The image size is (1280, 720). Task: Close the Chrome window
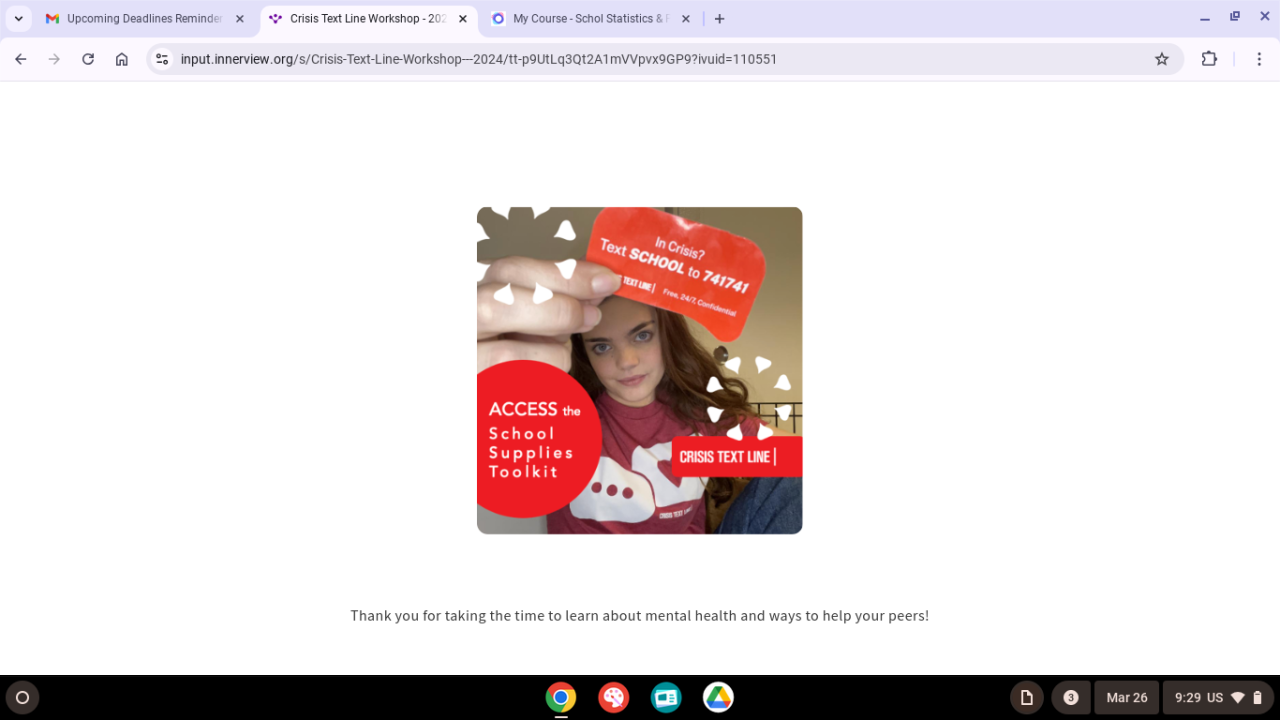click(1263, 18)
